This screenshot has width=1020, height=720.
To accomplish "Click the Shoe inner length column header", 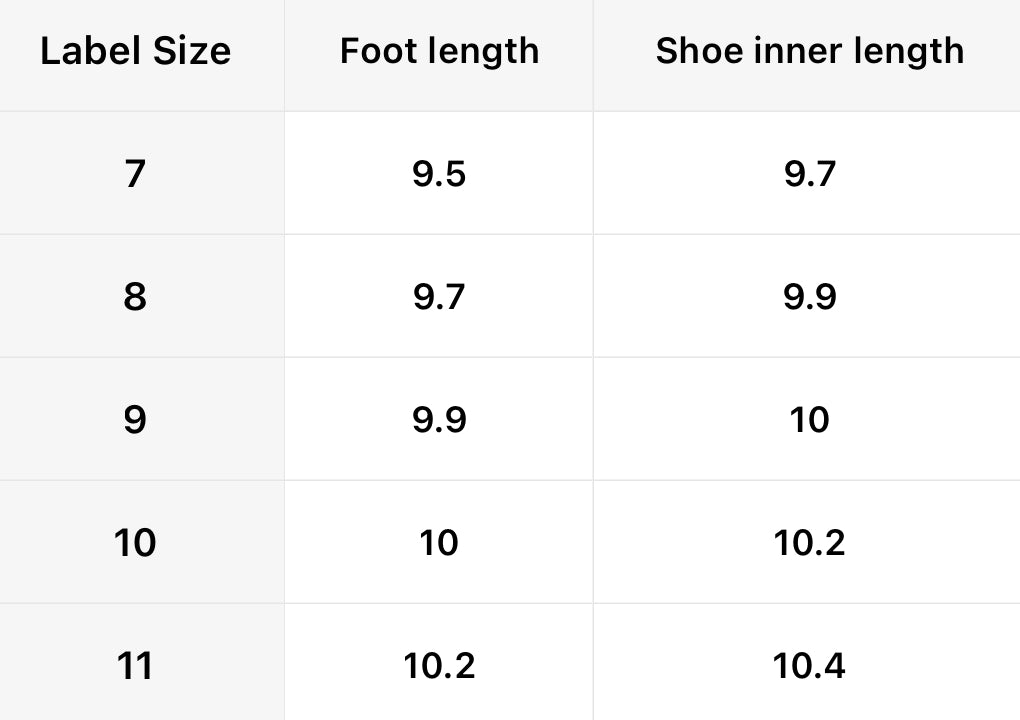I will click(809, 51).
